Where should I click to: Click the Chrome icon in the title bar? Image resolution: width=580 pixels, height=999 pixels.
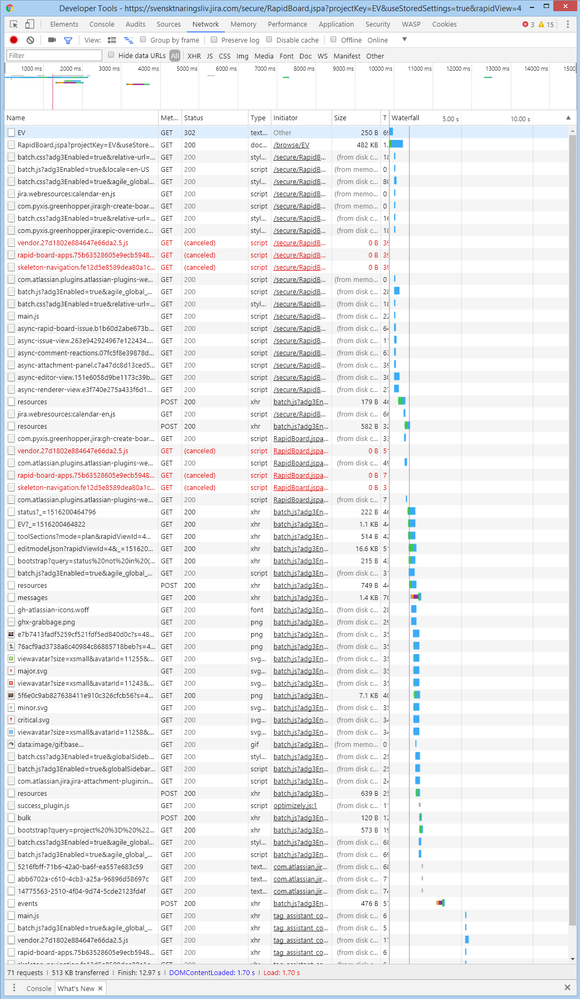pyautogui.click(x=11, y=8)
